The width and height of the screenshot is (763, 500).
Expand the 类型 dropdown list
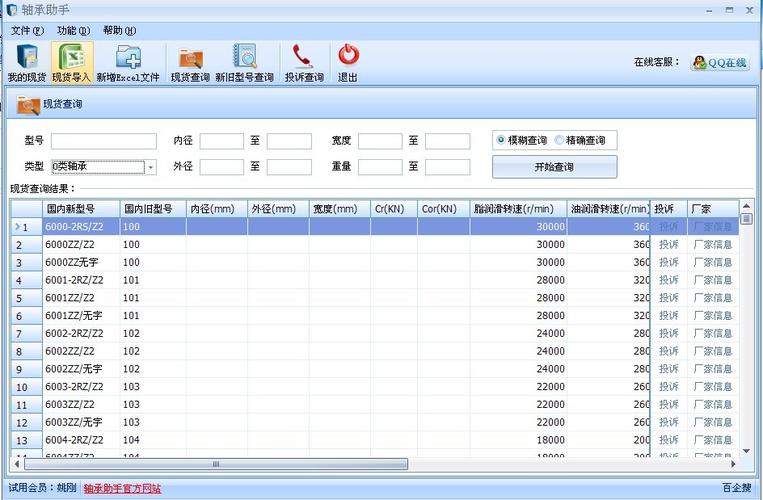151,167
